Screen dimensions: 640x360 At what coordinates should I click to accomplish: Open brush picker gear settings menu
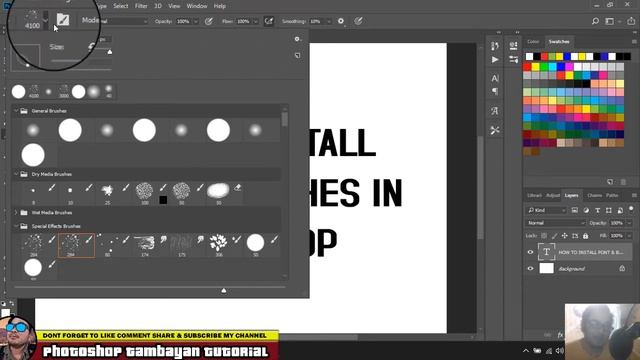pos(298,39)
